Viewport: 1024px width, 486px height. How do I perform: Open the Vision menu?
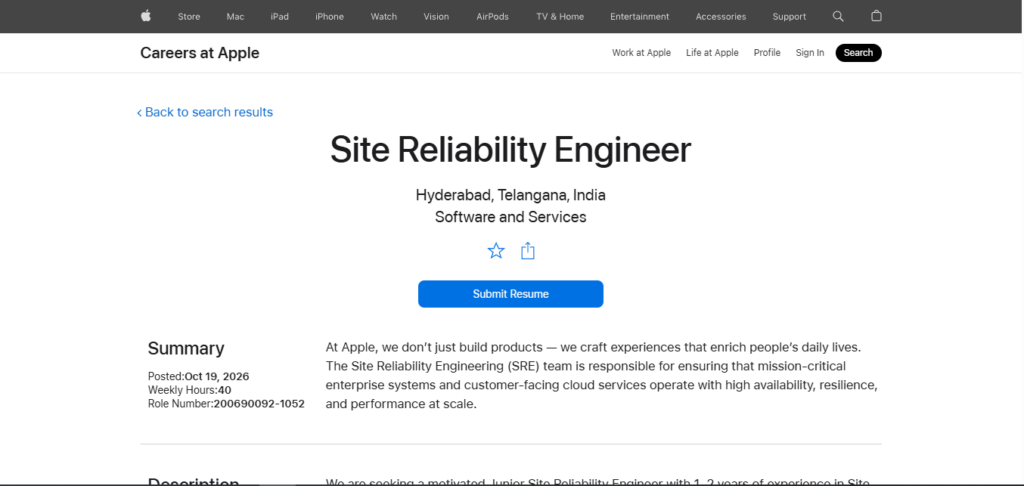[x=436, y=16]
